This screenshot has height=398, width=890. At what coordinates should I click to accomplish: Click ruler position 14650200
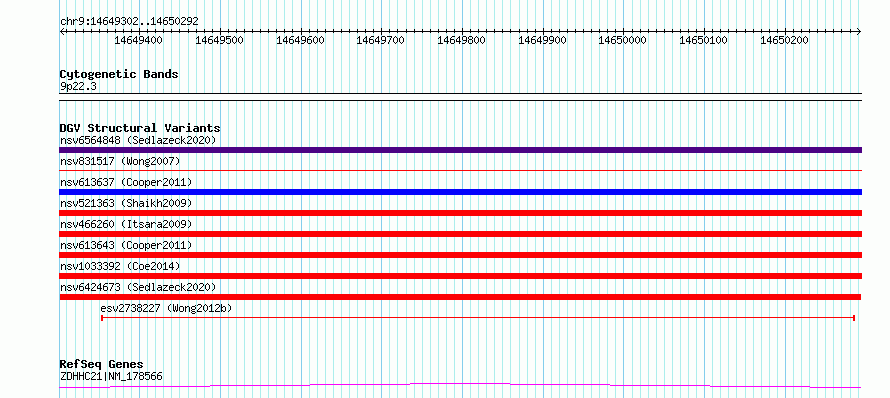point(784,40)
